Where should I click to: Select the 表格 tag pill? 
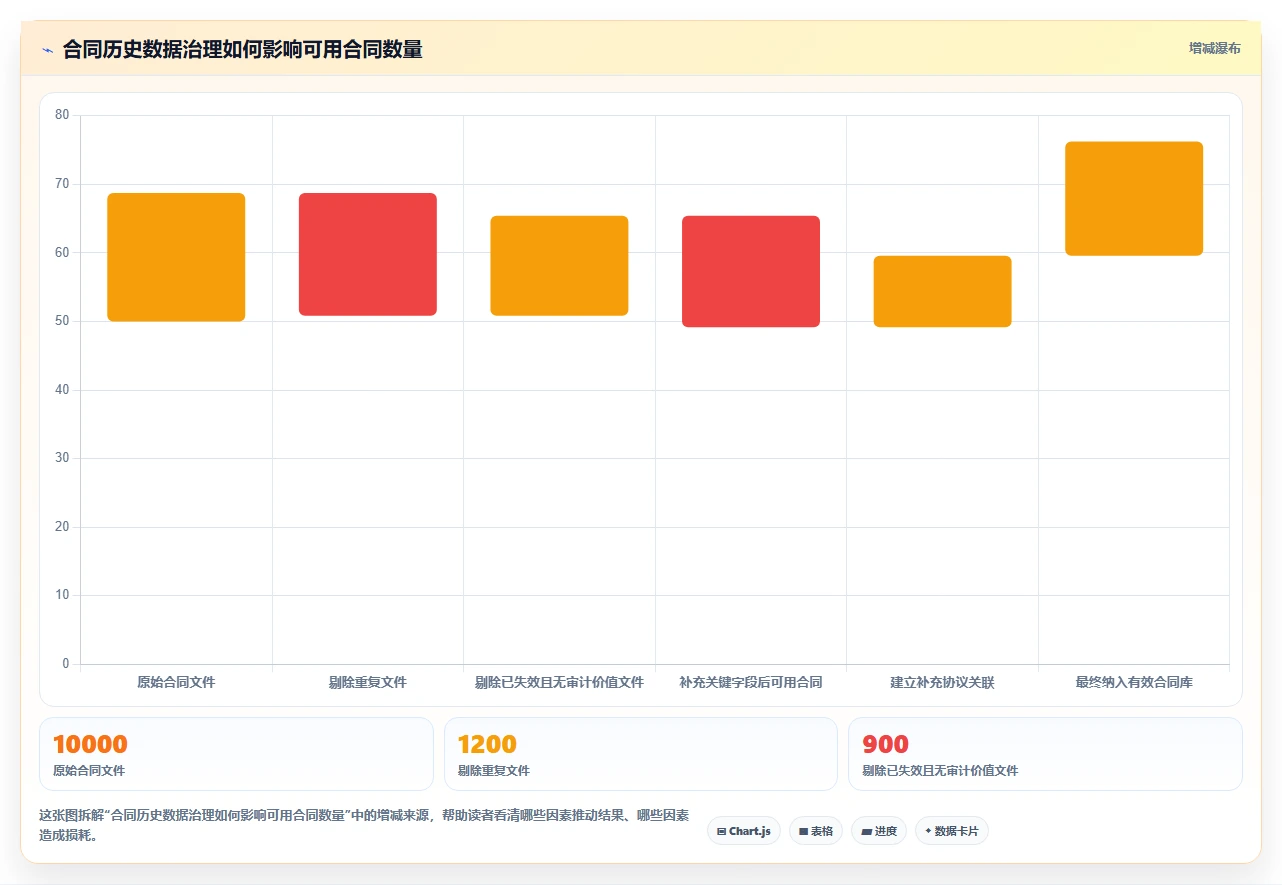[815, 831]
